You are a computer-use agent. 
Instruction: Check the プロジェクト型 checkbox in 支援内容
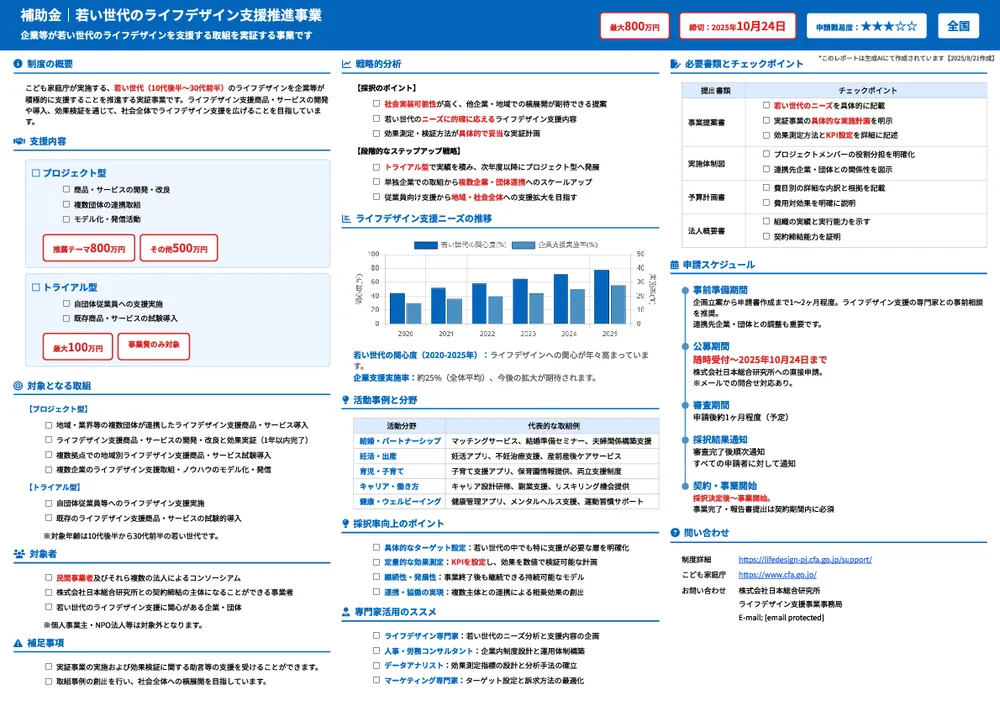36,173
